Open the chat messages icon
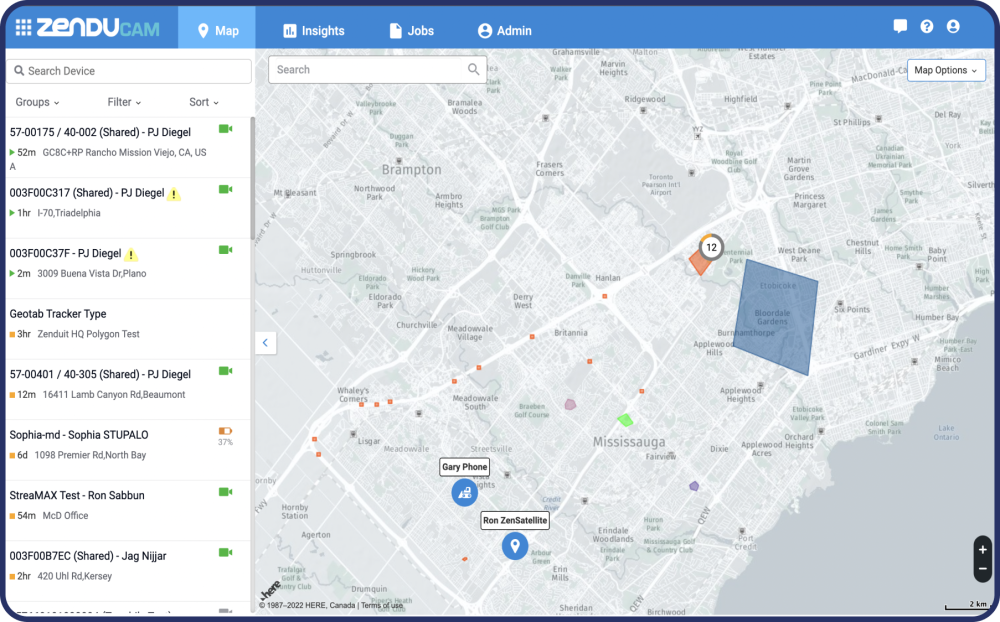 [x=900, y=27]
